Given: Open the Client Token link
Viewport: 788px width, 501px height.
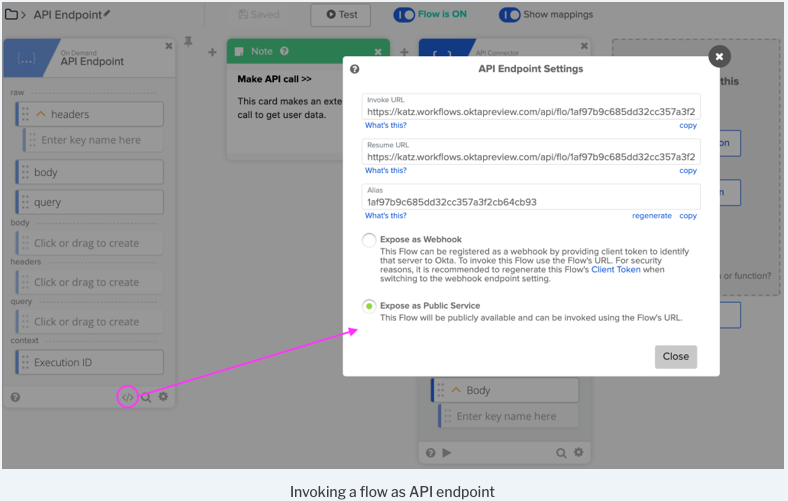Looking at the screenshot, I should 618,270.
